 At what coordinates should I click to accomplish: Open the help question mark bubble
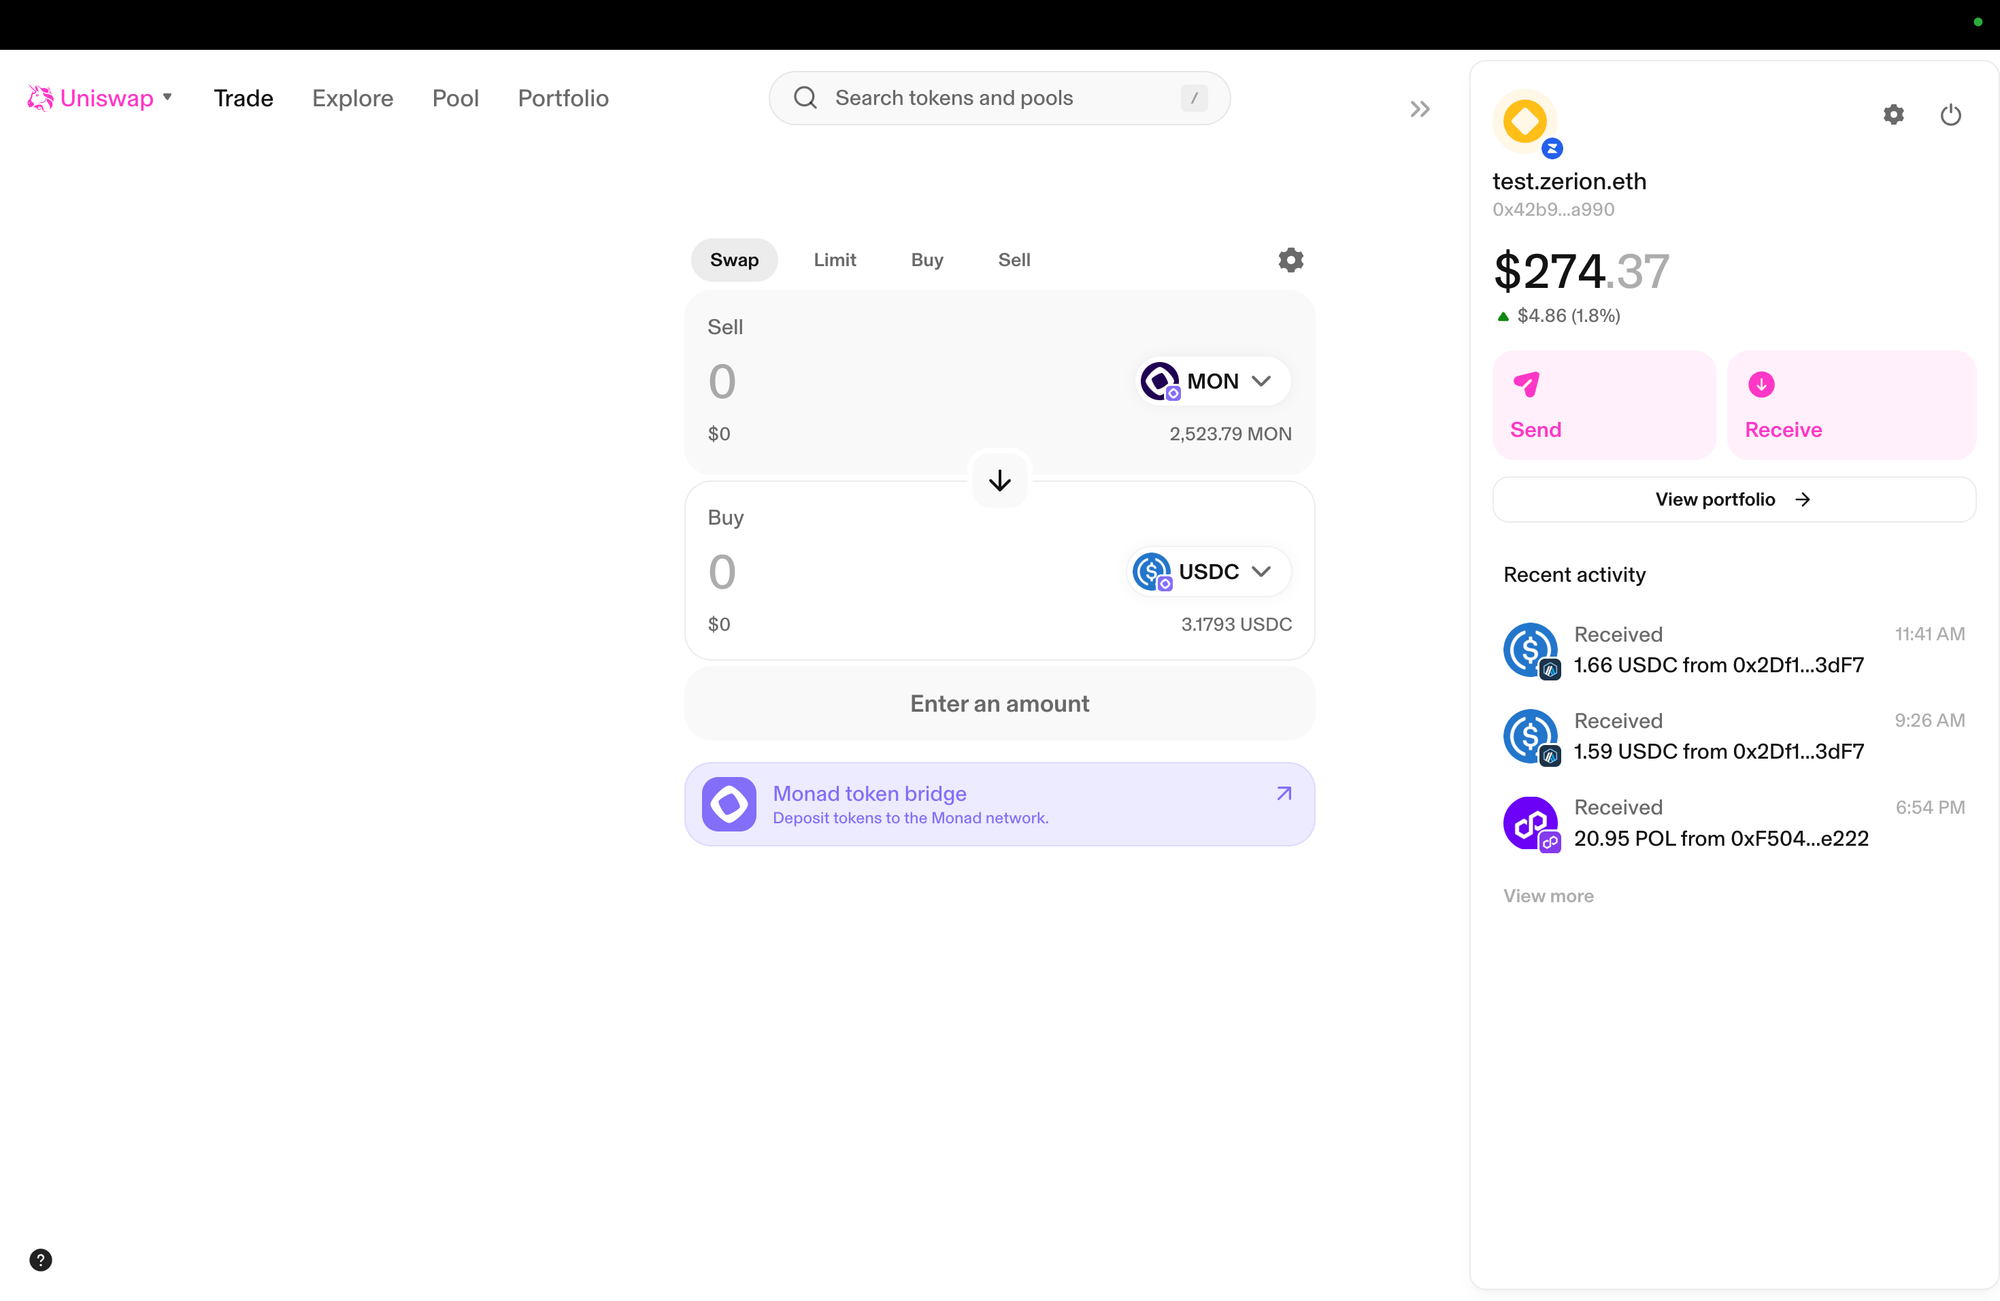40,1260
